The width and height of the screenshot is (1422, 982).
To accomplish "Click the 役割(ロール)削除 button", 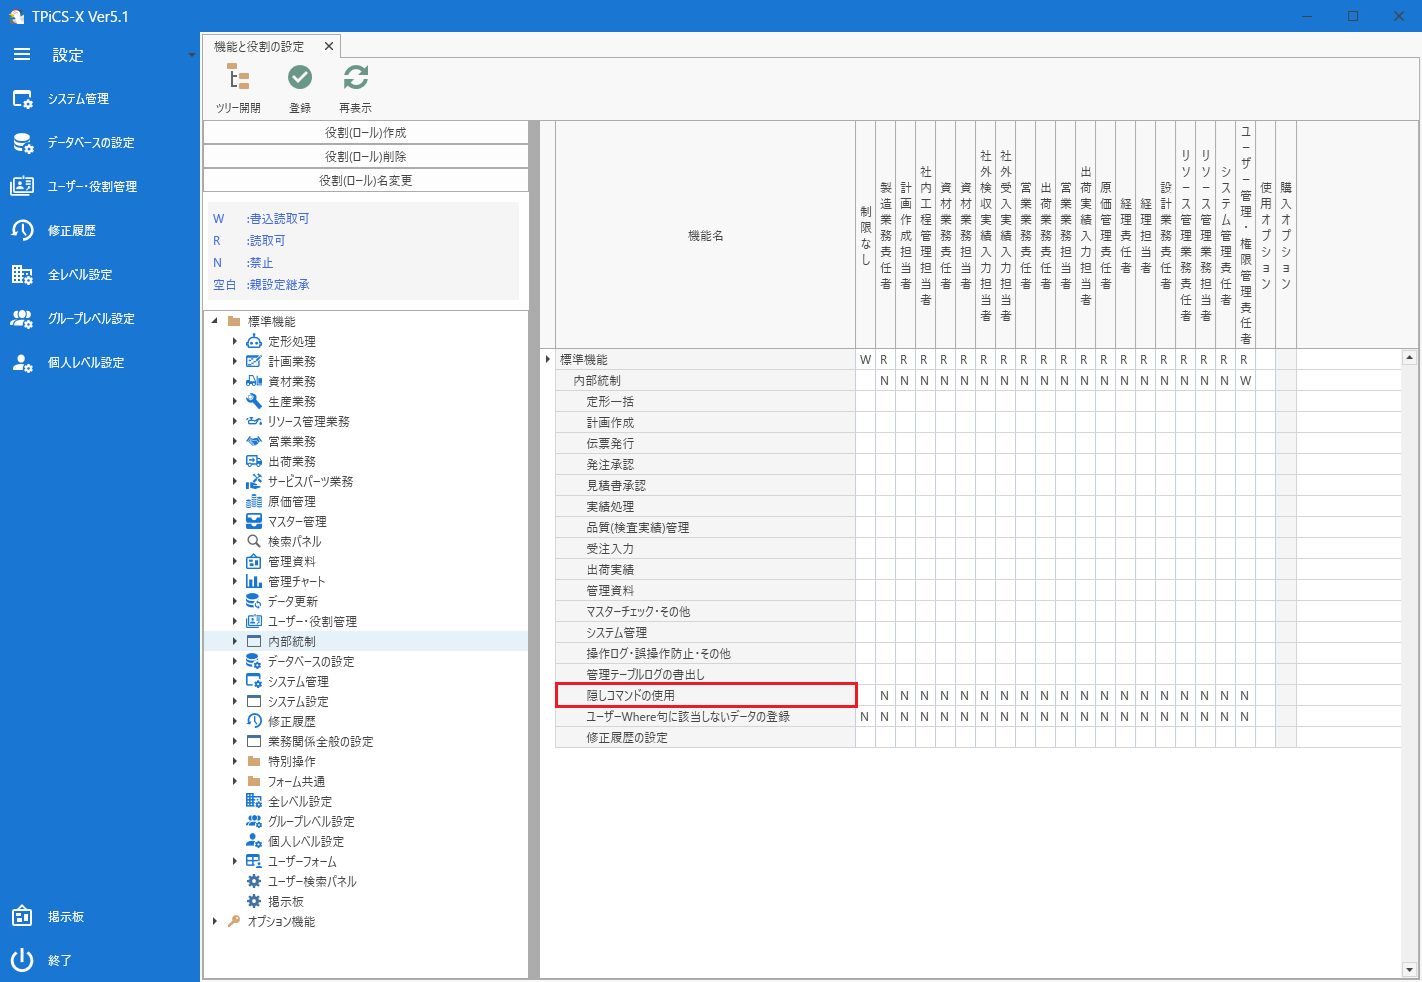I will [366, 157].
